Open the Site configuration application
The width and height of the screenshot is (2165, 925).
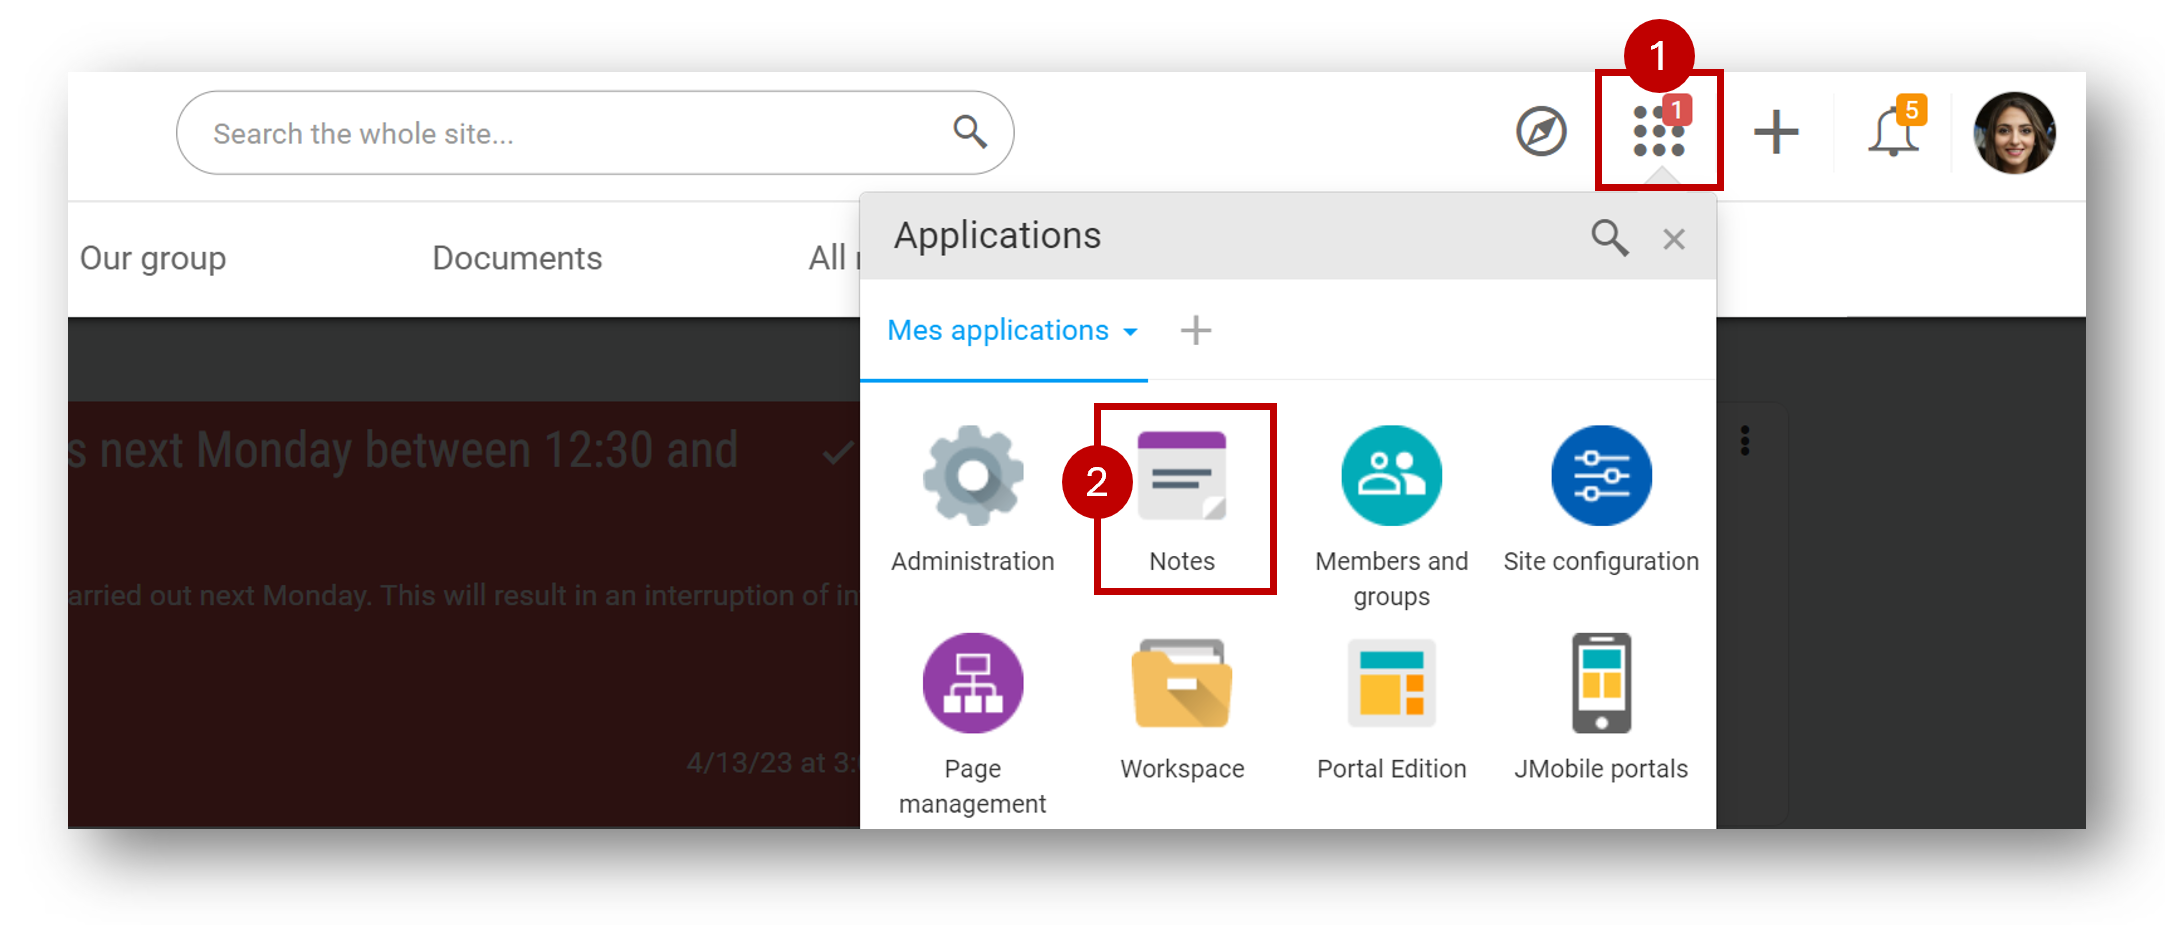tap(1601, 499)
